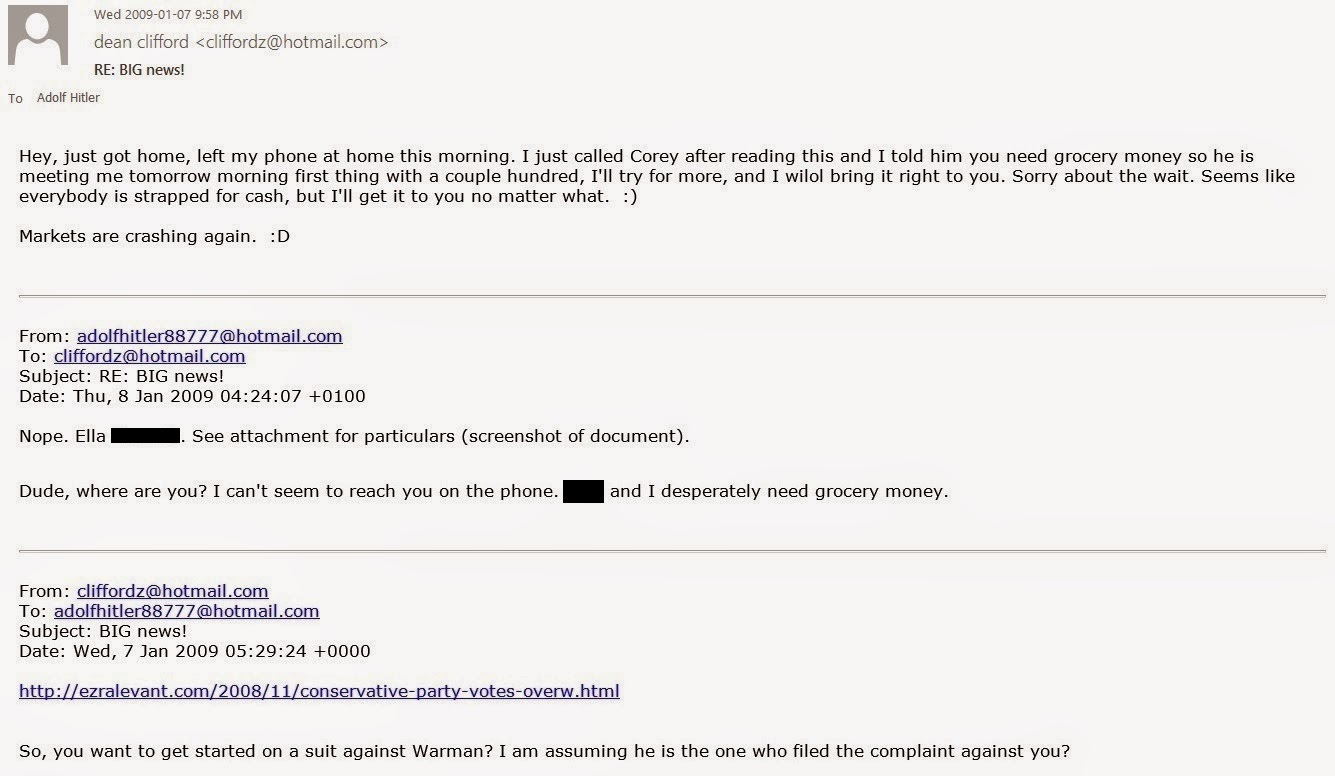Click the quoted "Subject: RE: BIG news!" line
1335x776 pixels.
pos(121,376)
